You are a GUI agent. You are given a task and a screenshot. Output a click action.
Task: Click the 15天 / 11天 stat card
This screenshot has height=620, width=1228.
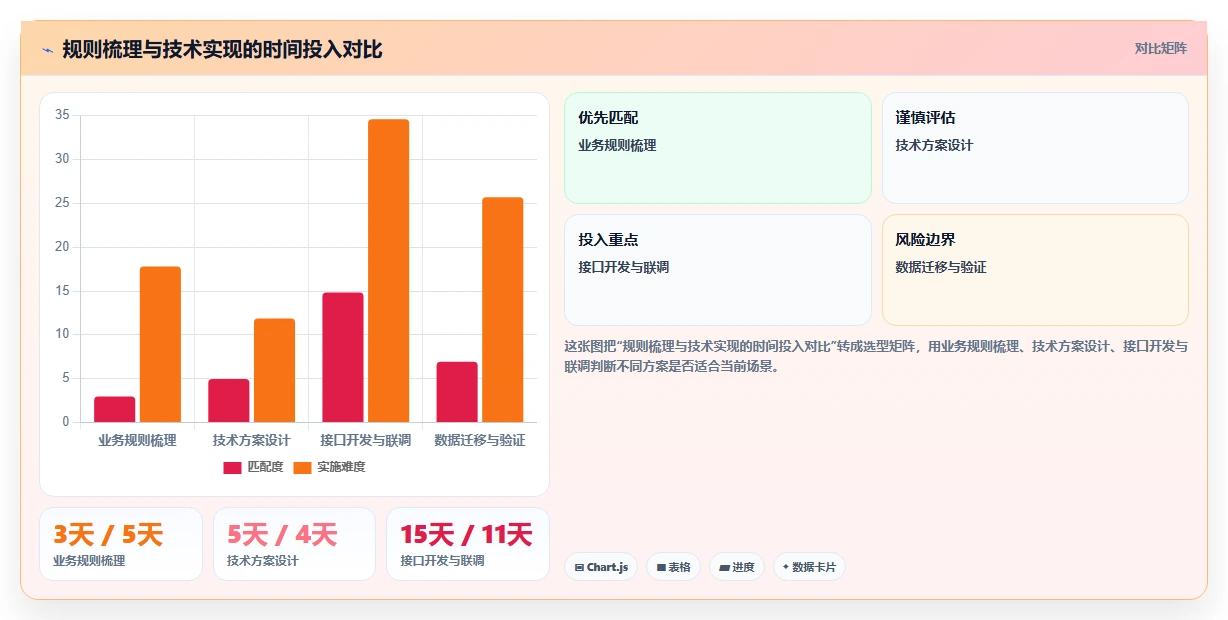coord(468,544)
